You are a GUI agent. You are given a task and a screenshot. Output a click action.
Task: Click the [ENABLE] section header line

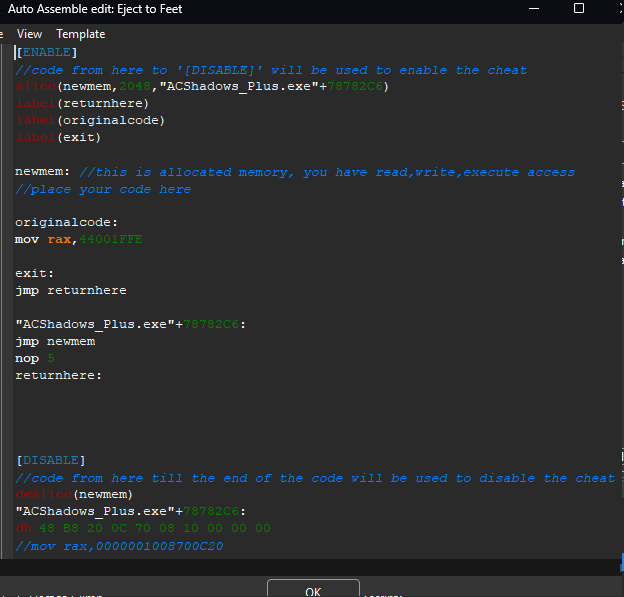[x=47, y=52]
